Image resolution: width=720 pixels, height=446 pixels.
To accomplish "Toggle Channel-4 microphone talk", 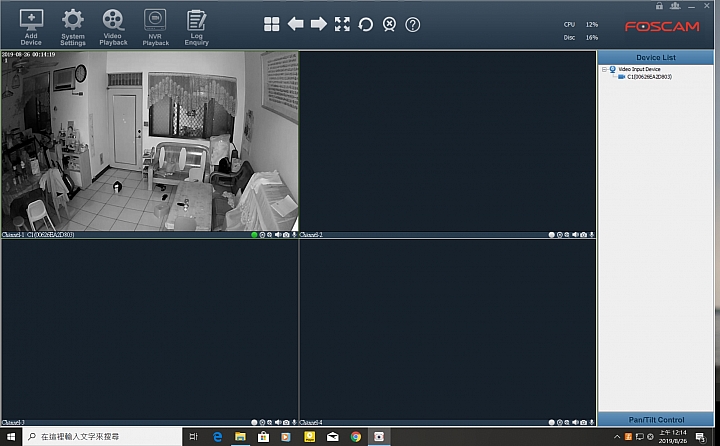I will [x=591, y=422].
